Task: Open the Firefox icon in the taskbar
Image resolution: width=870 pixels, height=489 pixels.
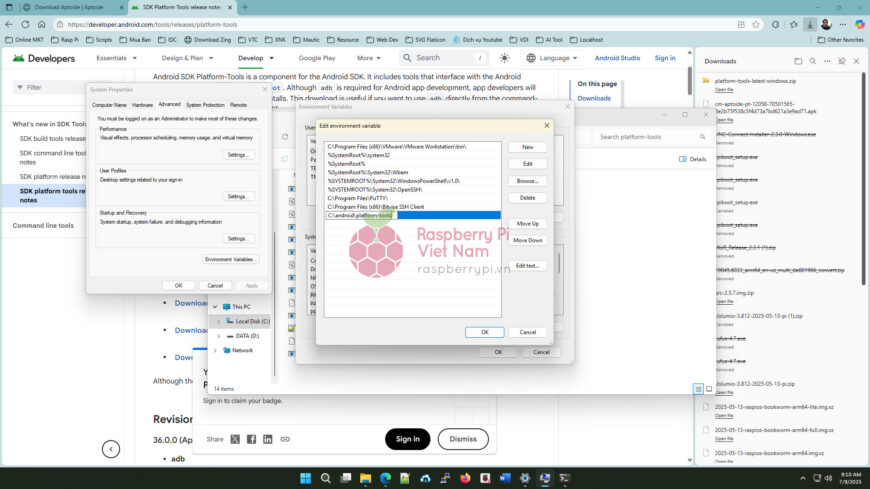Action: (x=464, y=478)
